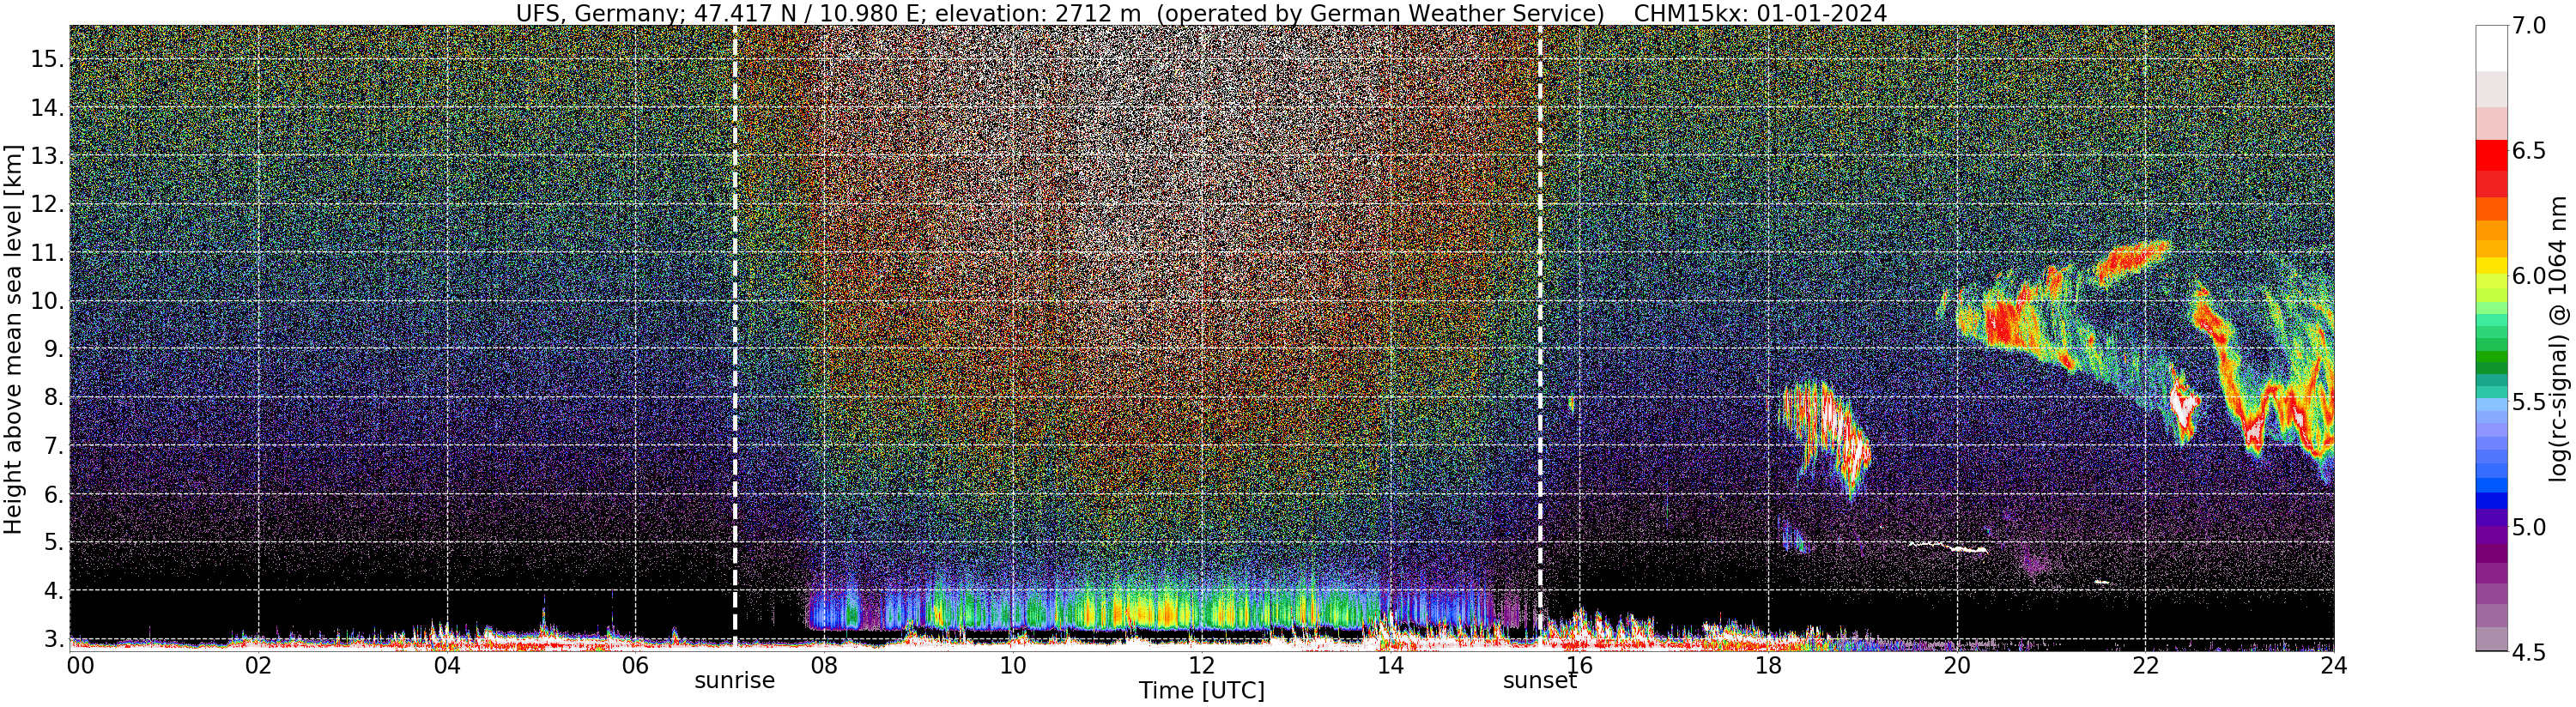
Task: Click the "18" time tick label
Action: coord(1768,665)
